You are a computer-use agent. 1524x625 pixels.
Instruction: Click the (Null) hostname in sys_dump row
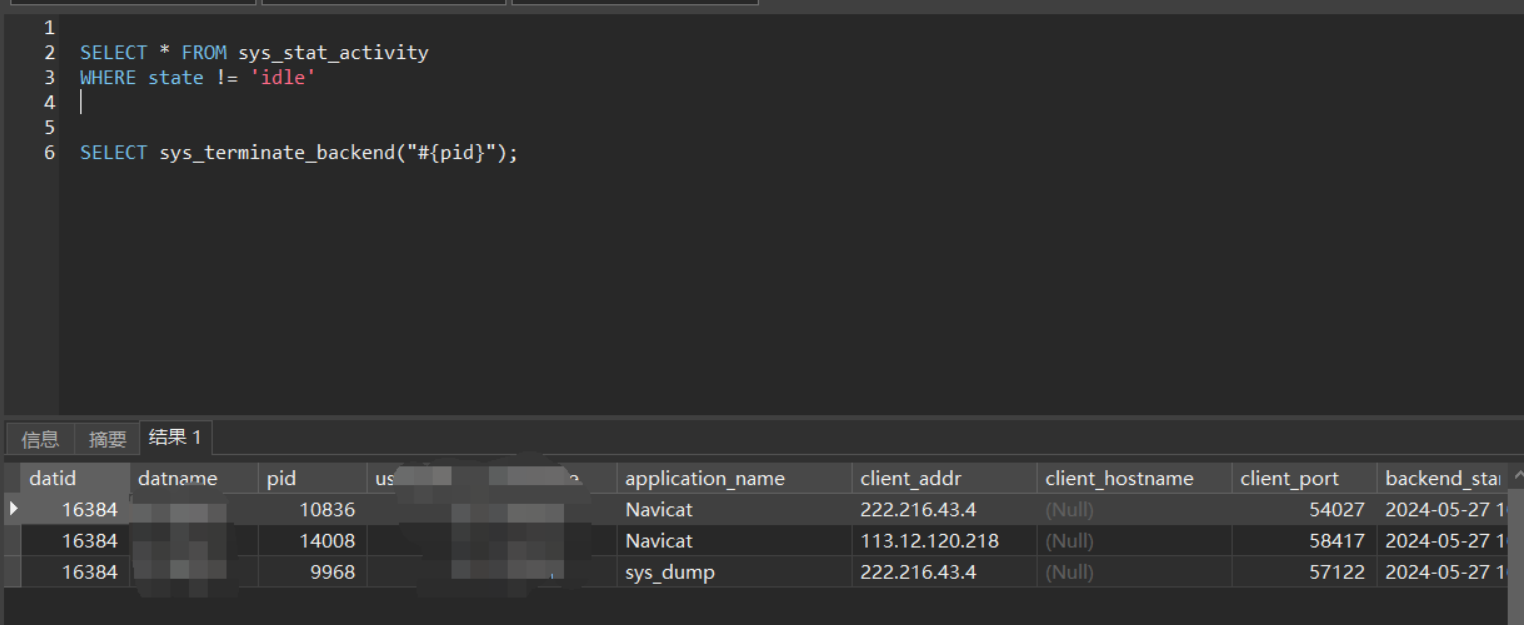pos(1134,572)
